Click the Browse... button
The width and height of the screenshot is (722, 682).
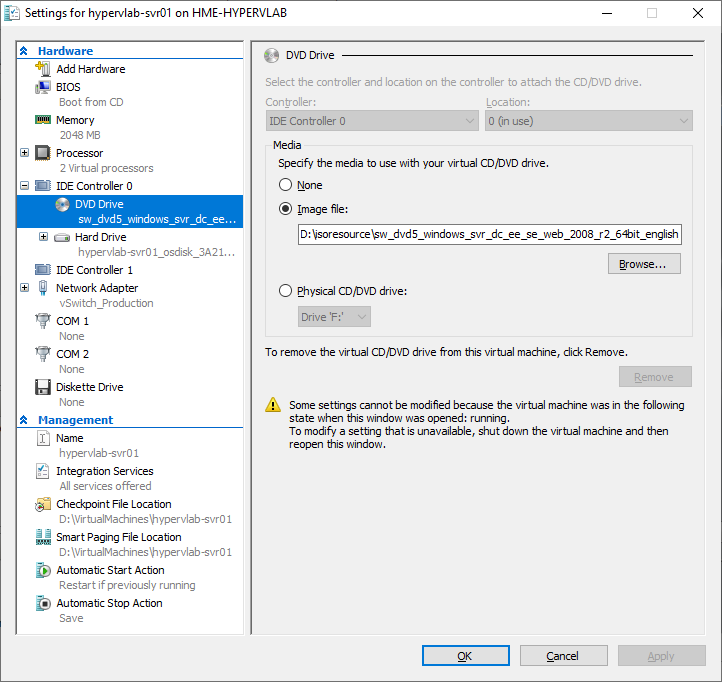[x=644, y=263]
